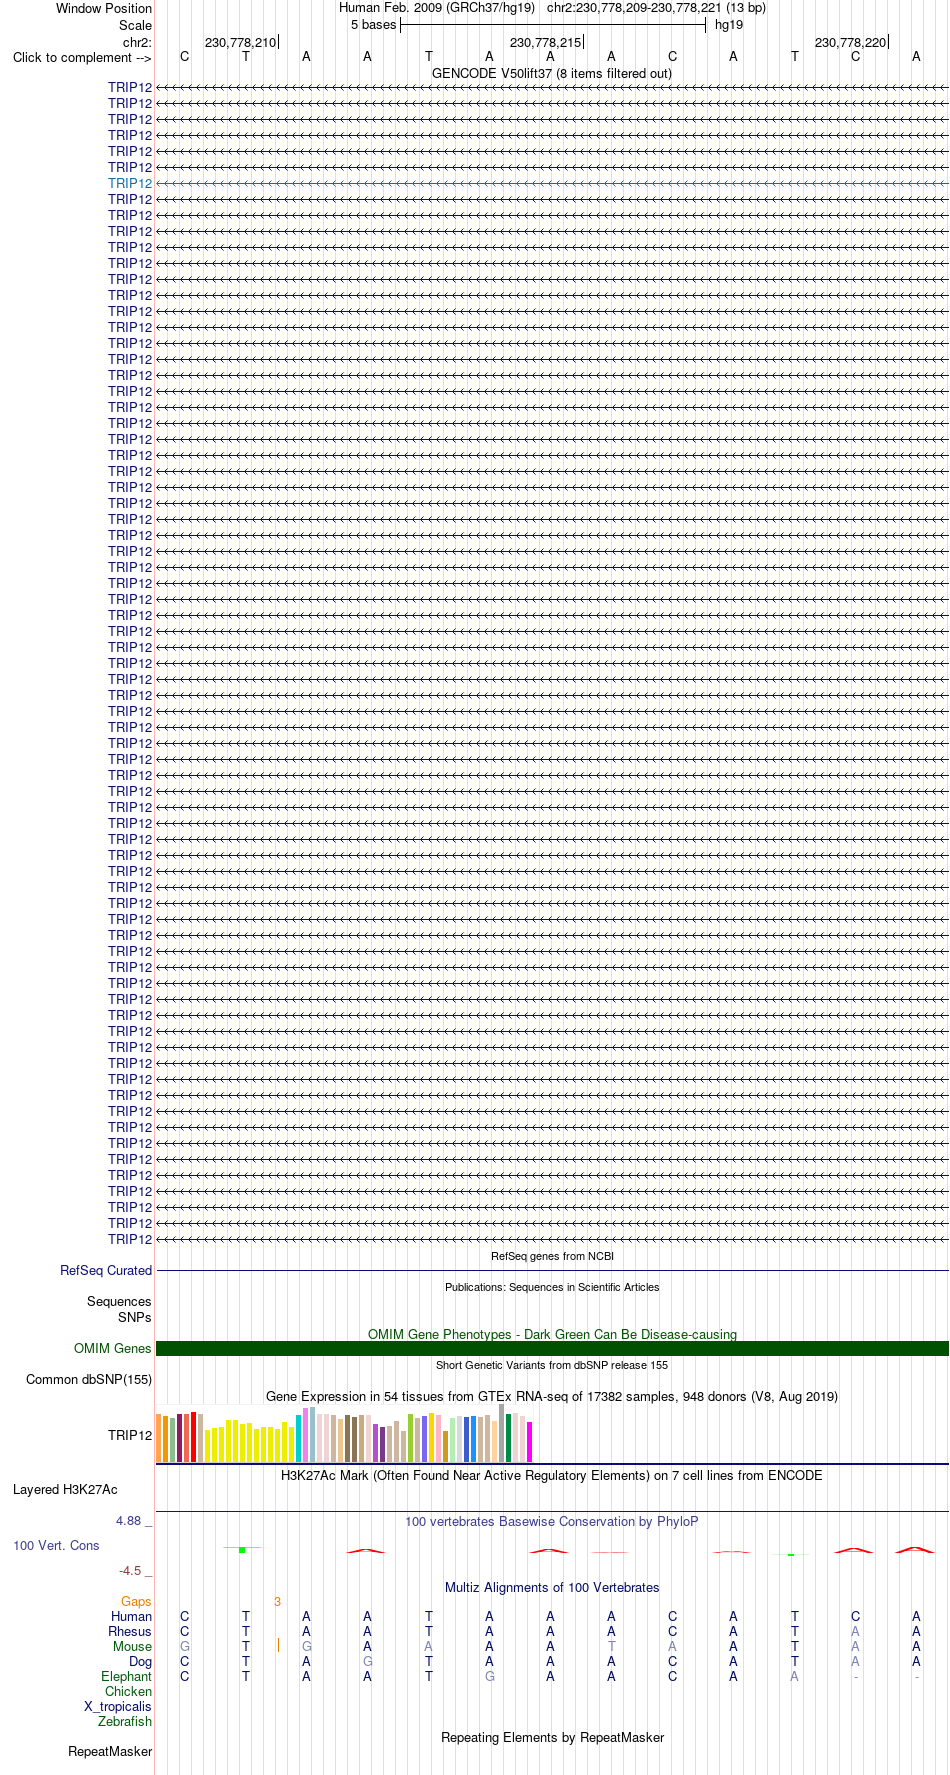The width and height of the screenshot is (950, 1775).
Task: Open RefSeq genes from NCBI title
Action: pos(552,1256)
